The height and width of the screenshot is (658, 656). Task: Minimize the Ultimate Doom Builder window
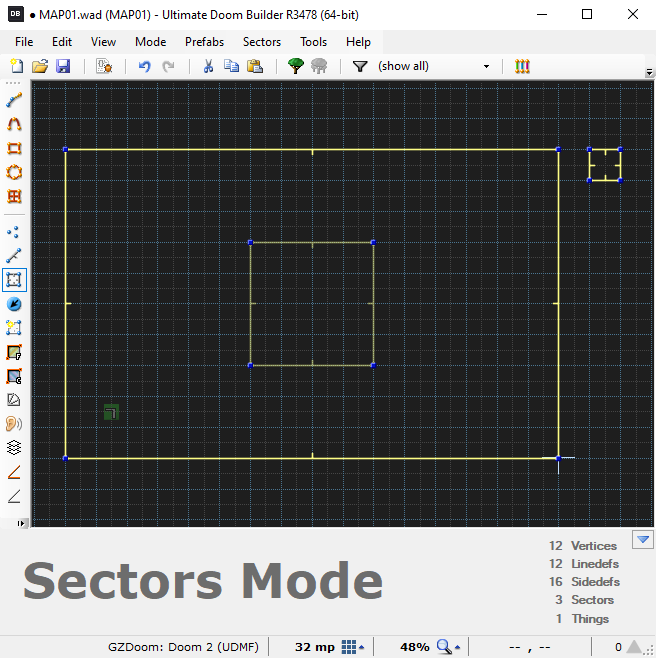542,14
